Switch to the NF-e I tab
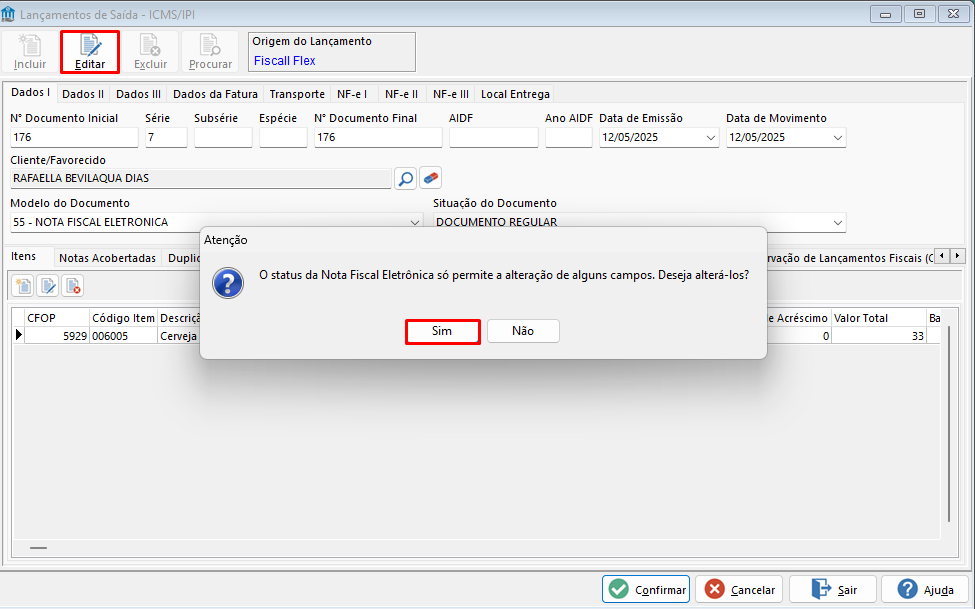Screen dimensions: 975x609 click(353, 94)
